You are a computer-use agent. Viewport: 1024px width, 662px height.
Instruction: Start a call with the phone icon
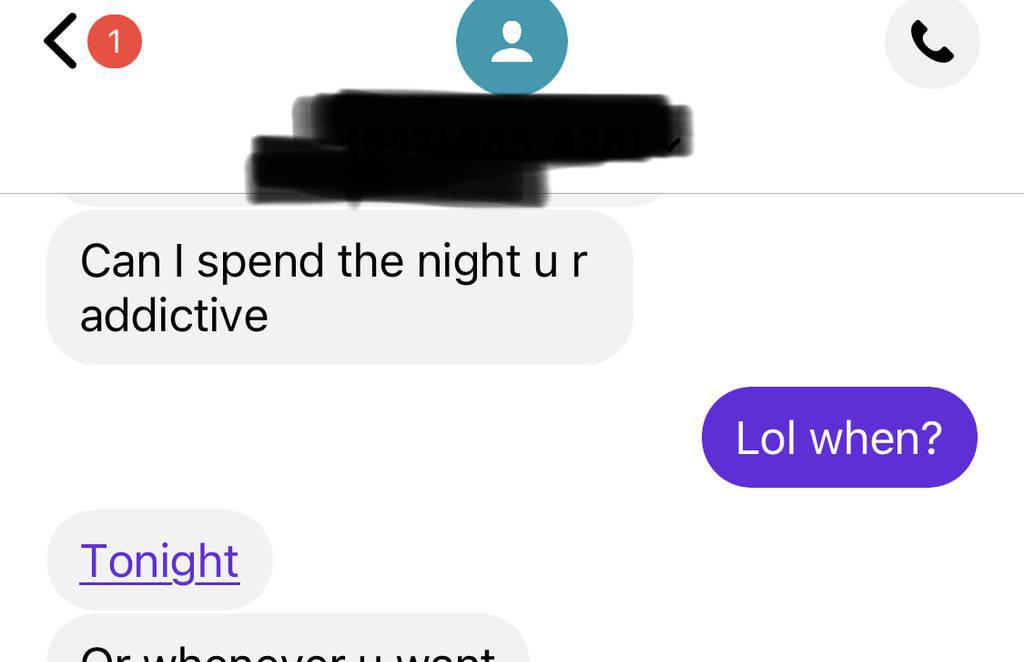point(932,41)
